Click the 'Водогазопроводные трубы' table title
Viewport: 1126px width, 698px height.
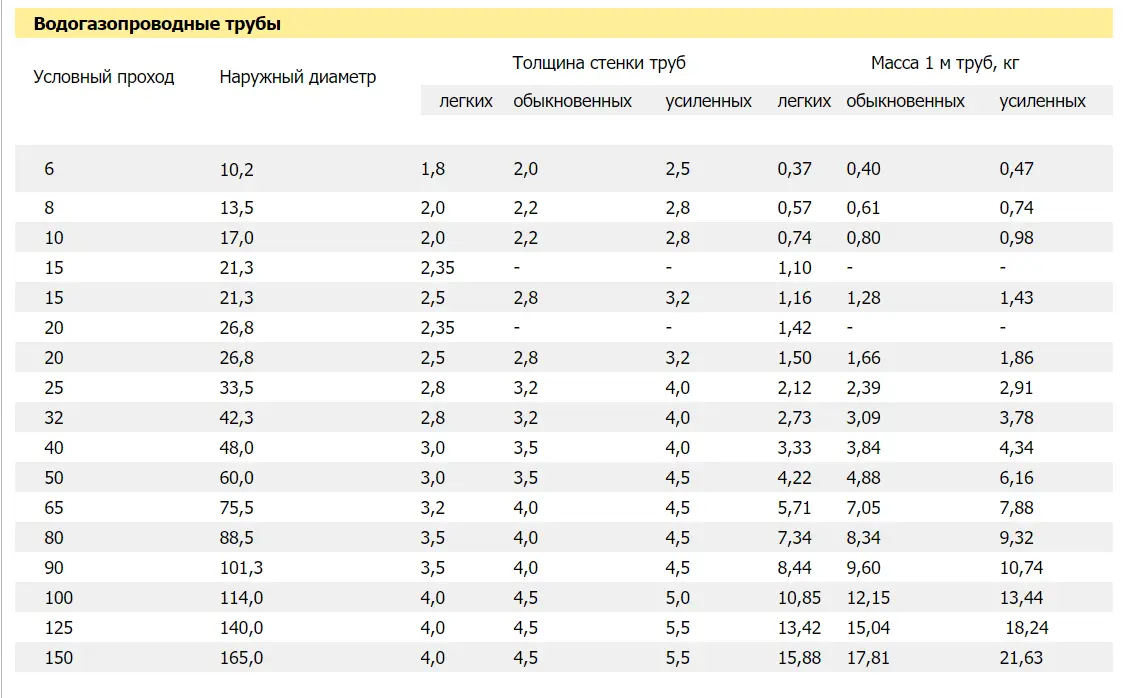click(x=157, y=25)
